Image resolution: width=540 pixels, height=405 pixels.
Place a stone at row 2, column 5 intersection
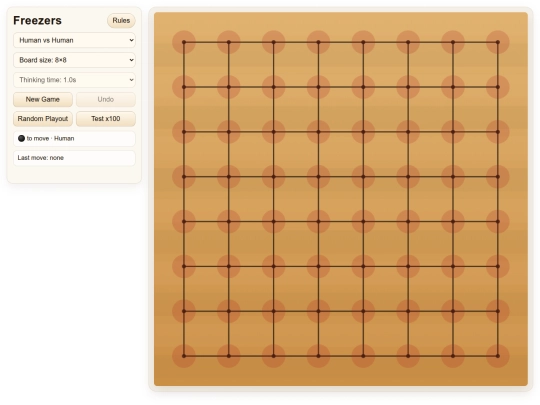point(363,87)
